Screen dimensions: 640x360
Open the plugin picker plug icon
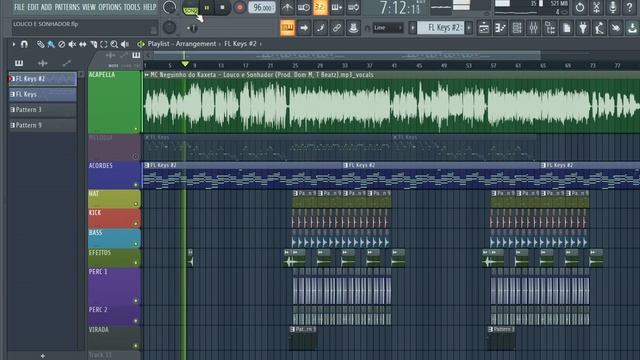(583, 28)
